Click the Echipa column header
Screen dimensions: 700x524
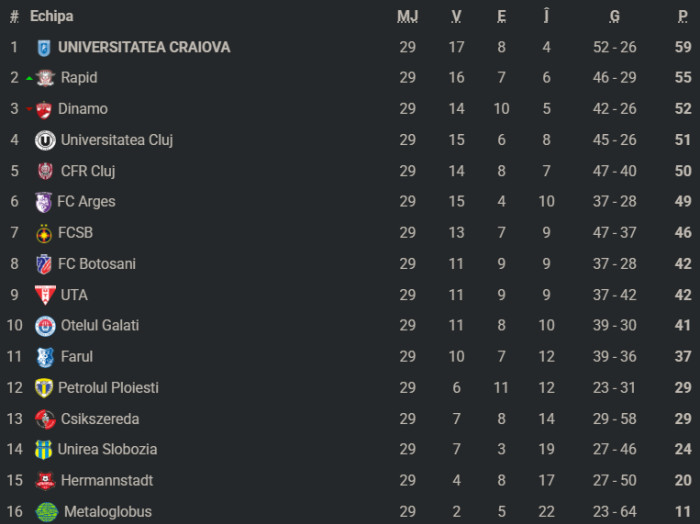click(x=51, y=16)
